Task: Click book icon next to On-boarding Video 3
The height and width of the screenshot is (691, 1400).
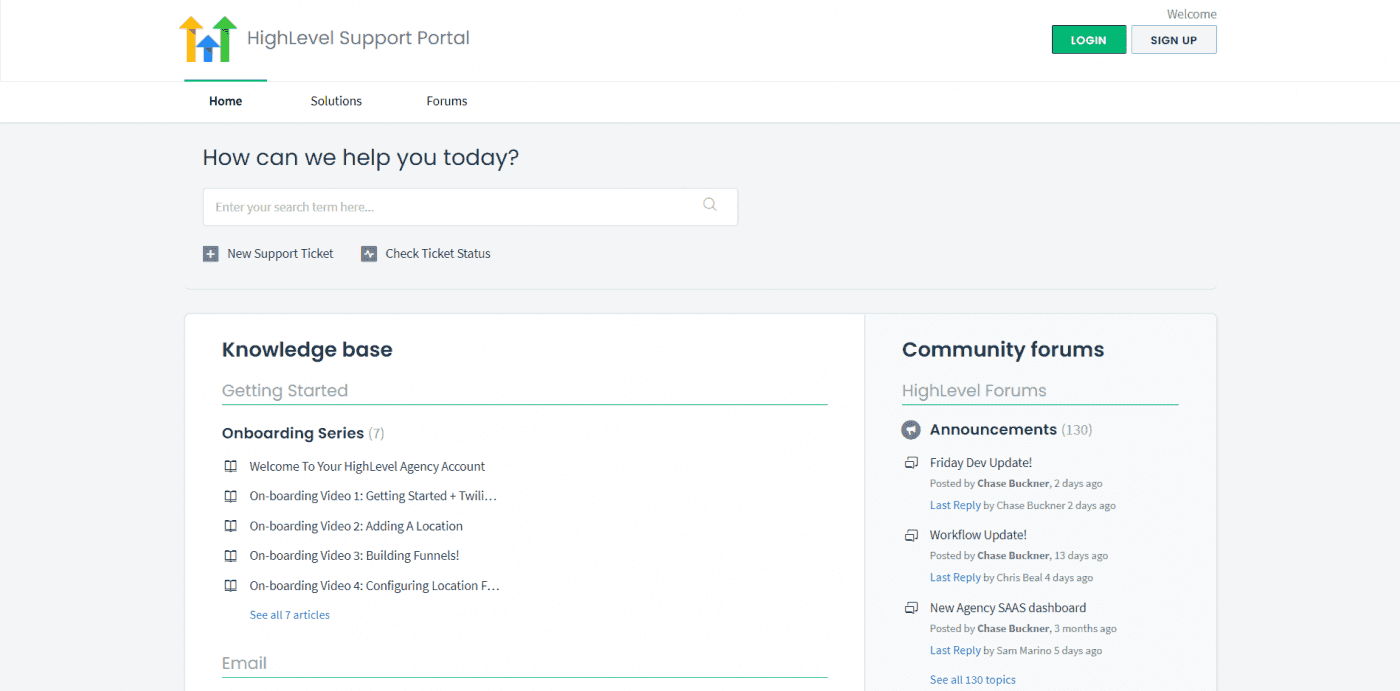Action: click(230, 556)
